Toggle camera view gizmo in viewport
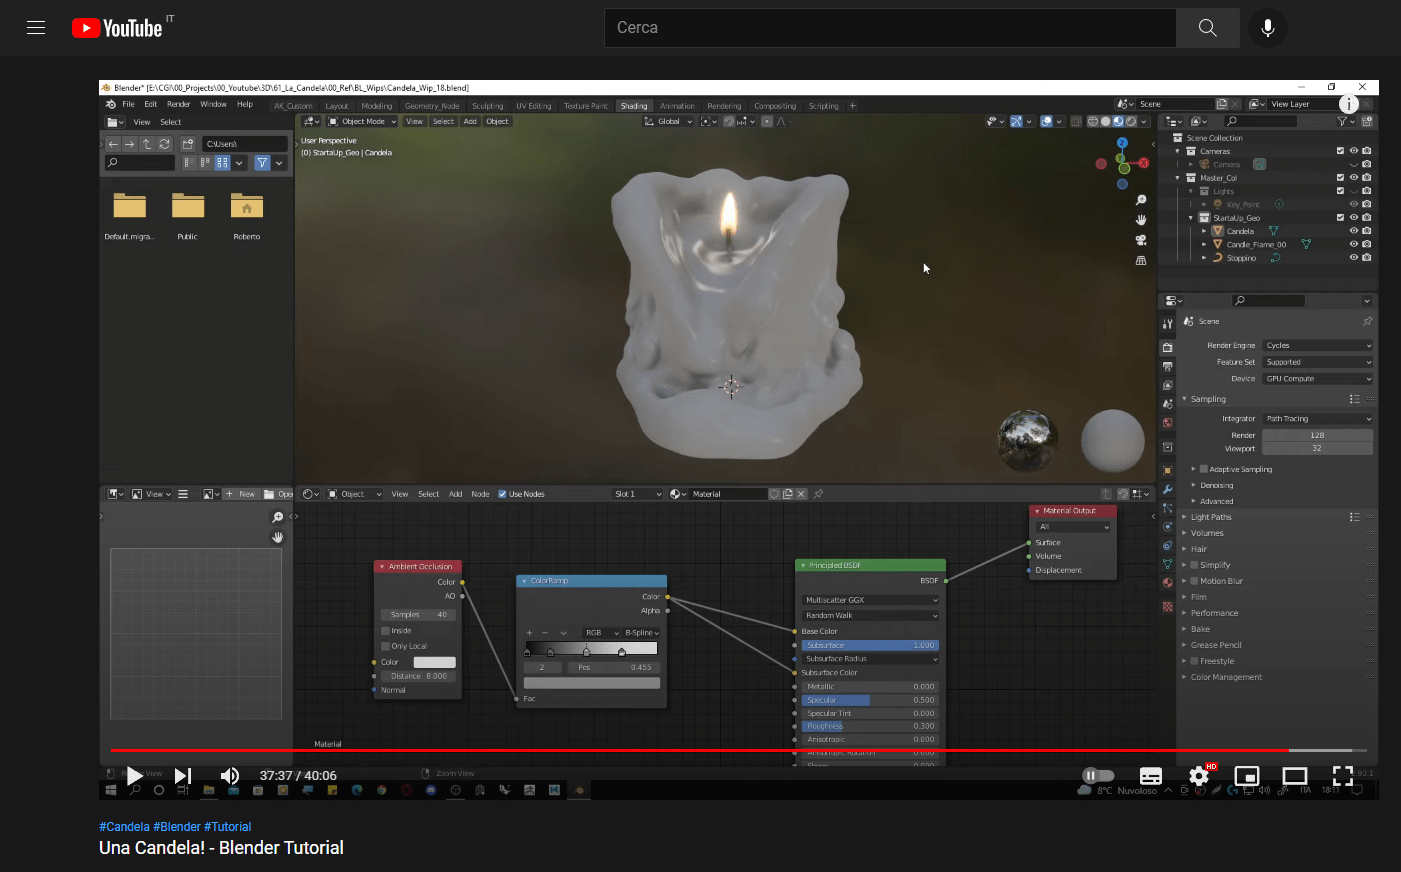 pos(1141,240)
